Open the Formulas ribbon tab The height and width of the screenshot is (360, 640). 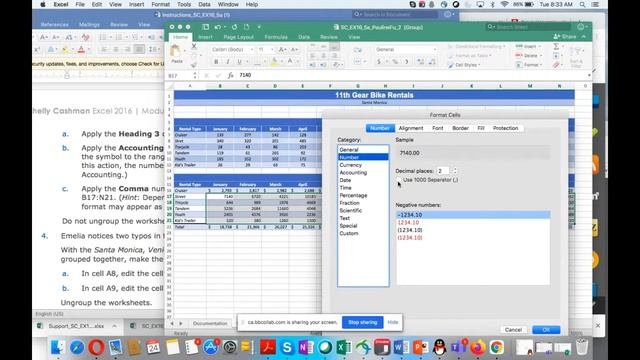[x=276, y=37]
